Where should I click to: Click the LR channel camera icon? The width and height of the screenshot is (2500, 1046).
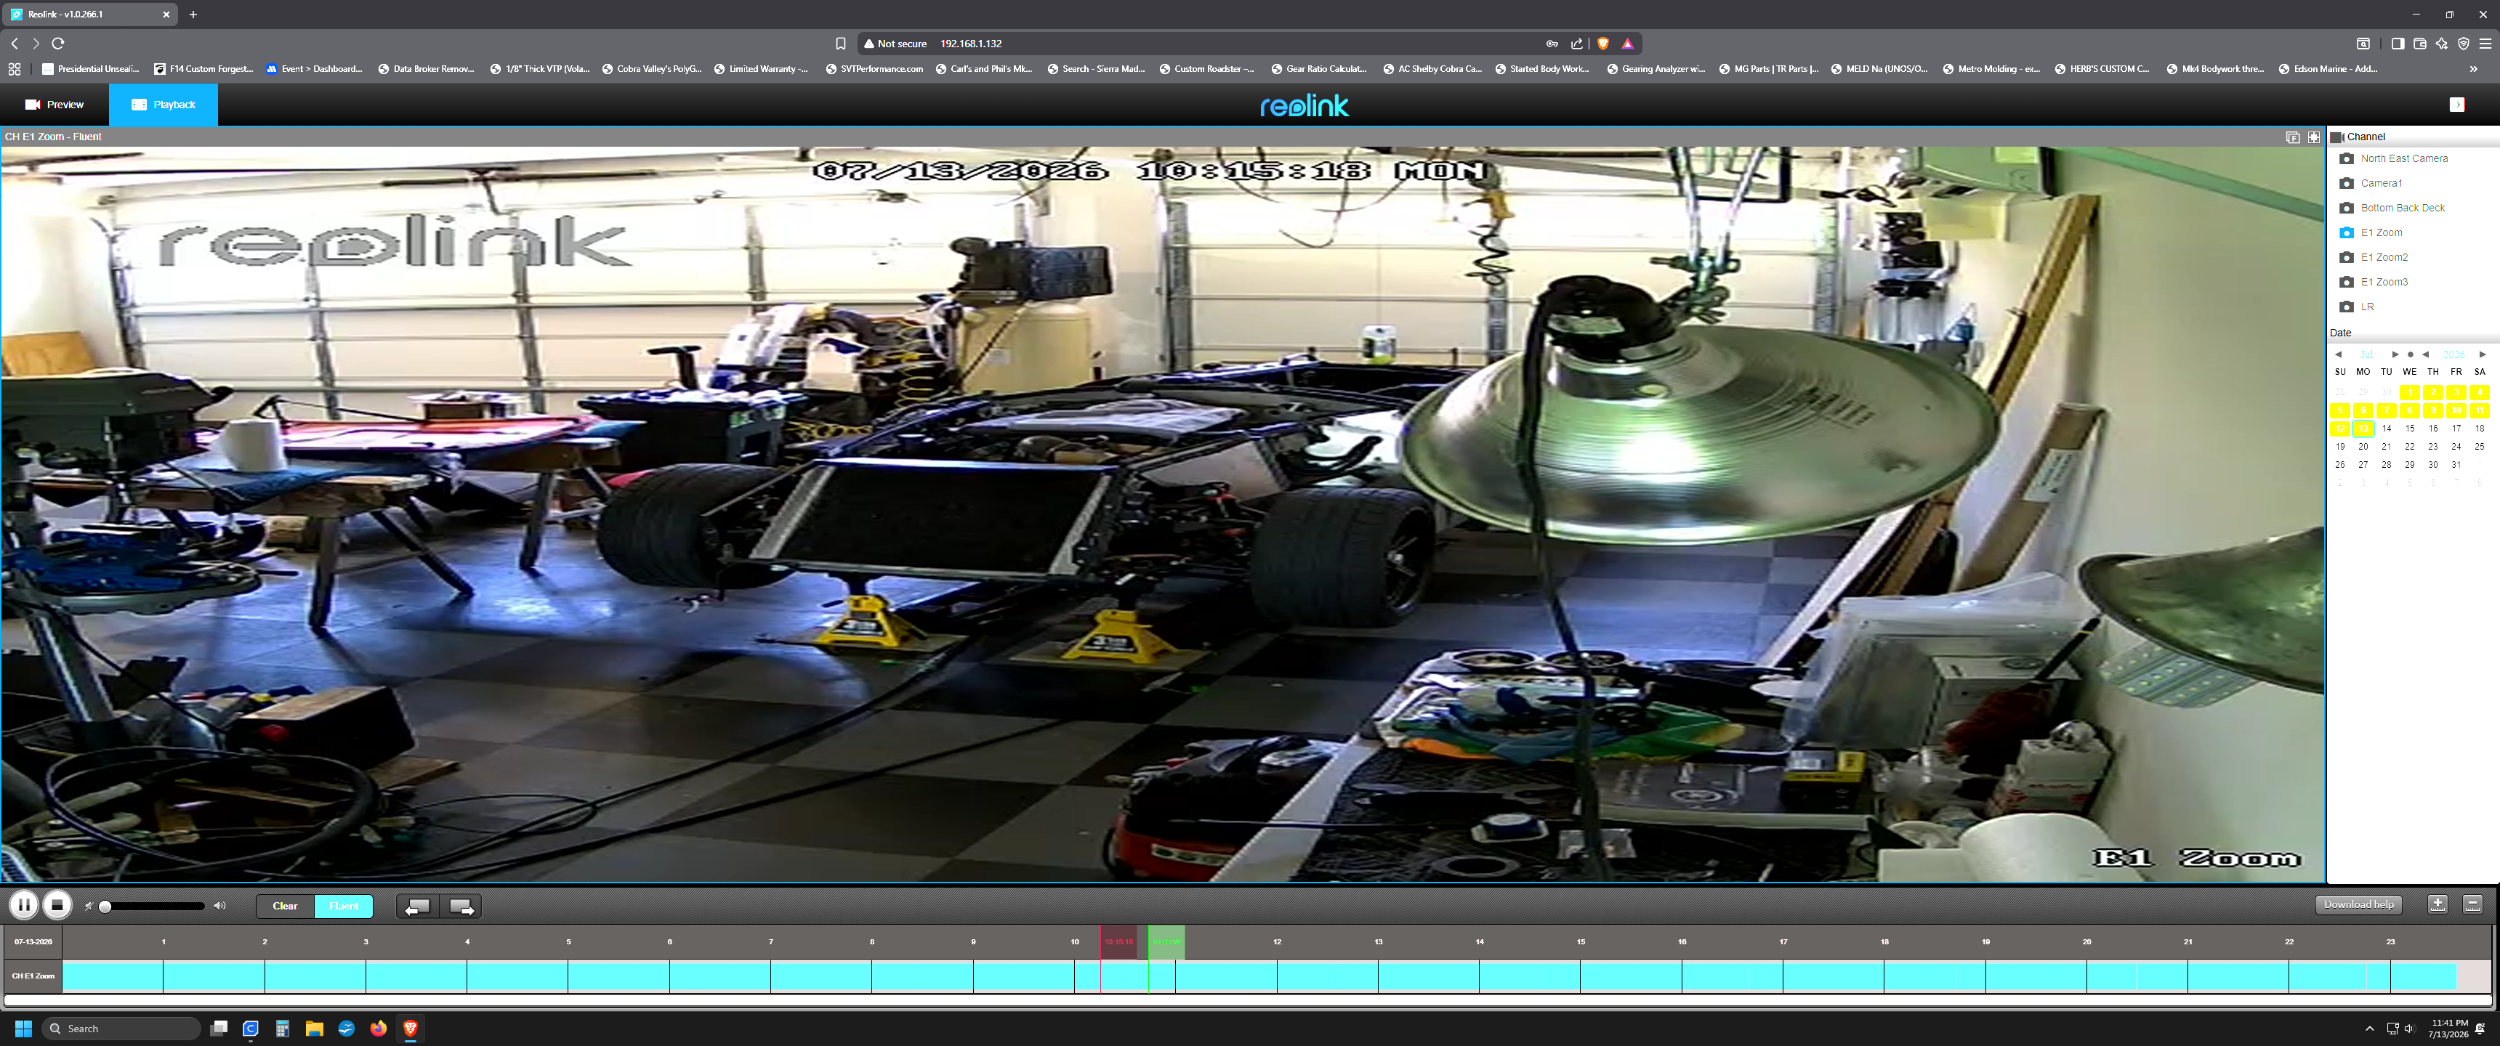pos(2346,307)
